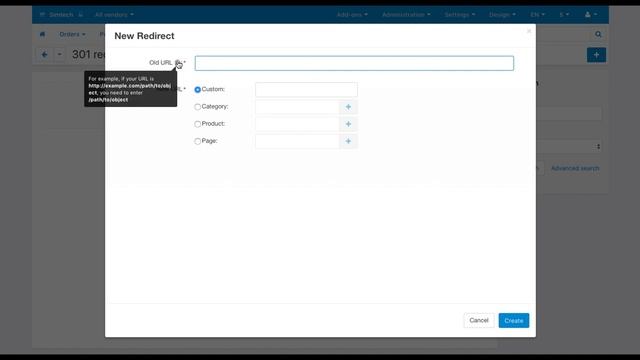This screenshot has width=640, height=360.
Task: Open the EN language dropdown
Action: (x=537, y=15)
